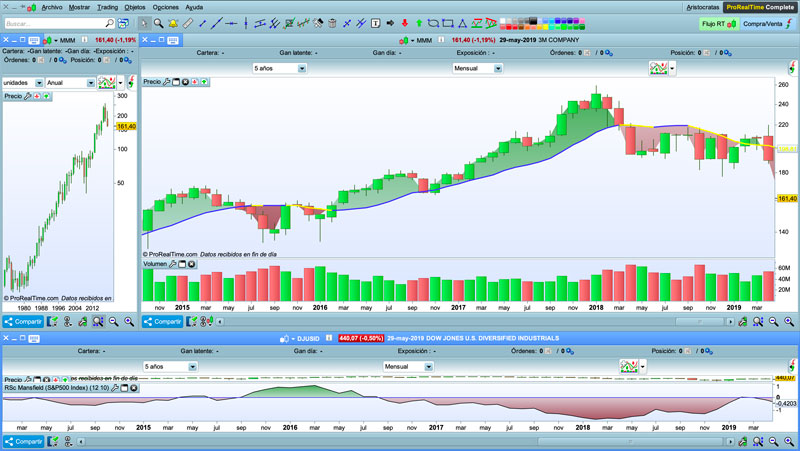Open Precio settings wrench in main chart
The image size is (800, 451).
(166, 82)
